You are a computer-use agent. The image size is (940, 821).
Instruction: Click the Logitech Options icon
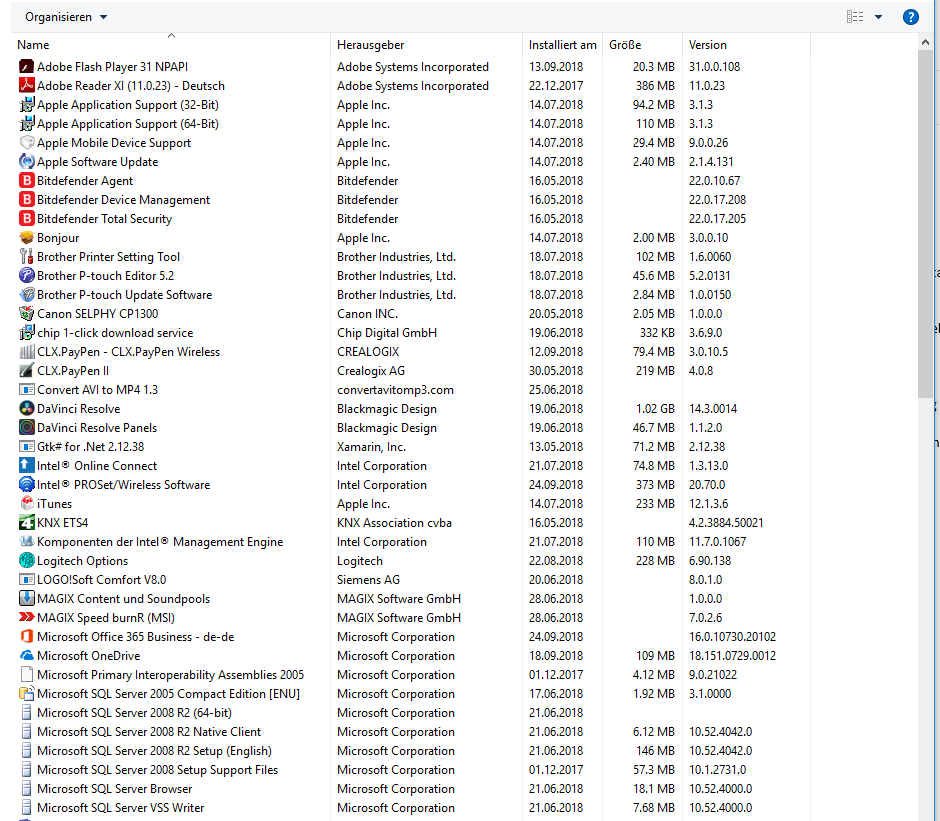click(x=26, y=560)
